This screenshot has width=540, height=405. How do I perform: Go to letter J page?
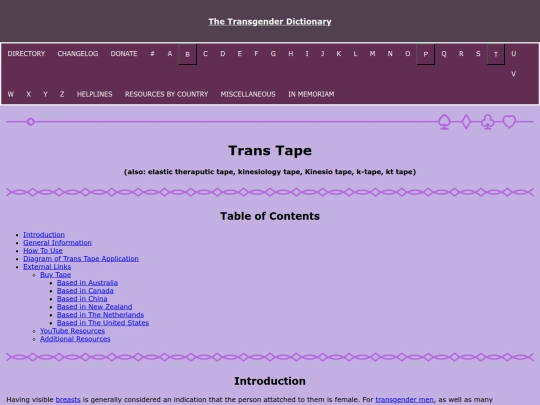(x=323, y=54)
